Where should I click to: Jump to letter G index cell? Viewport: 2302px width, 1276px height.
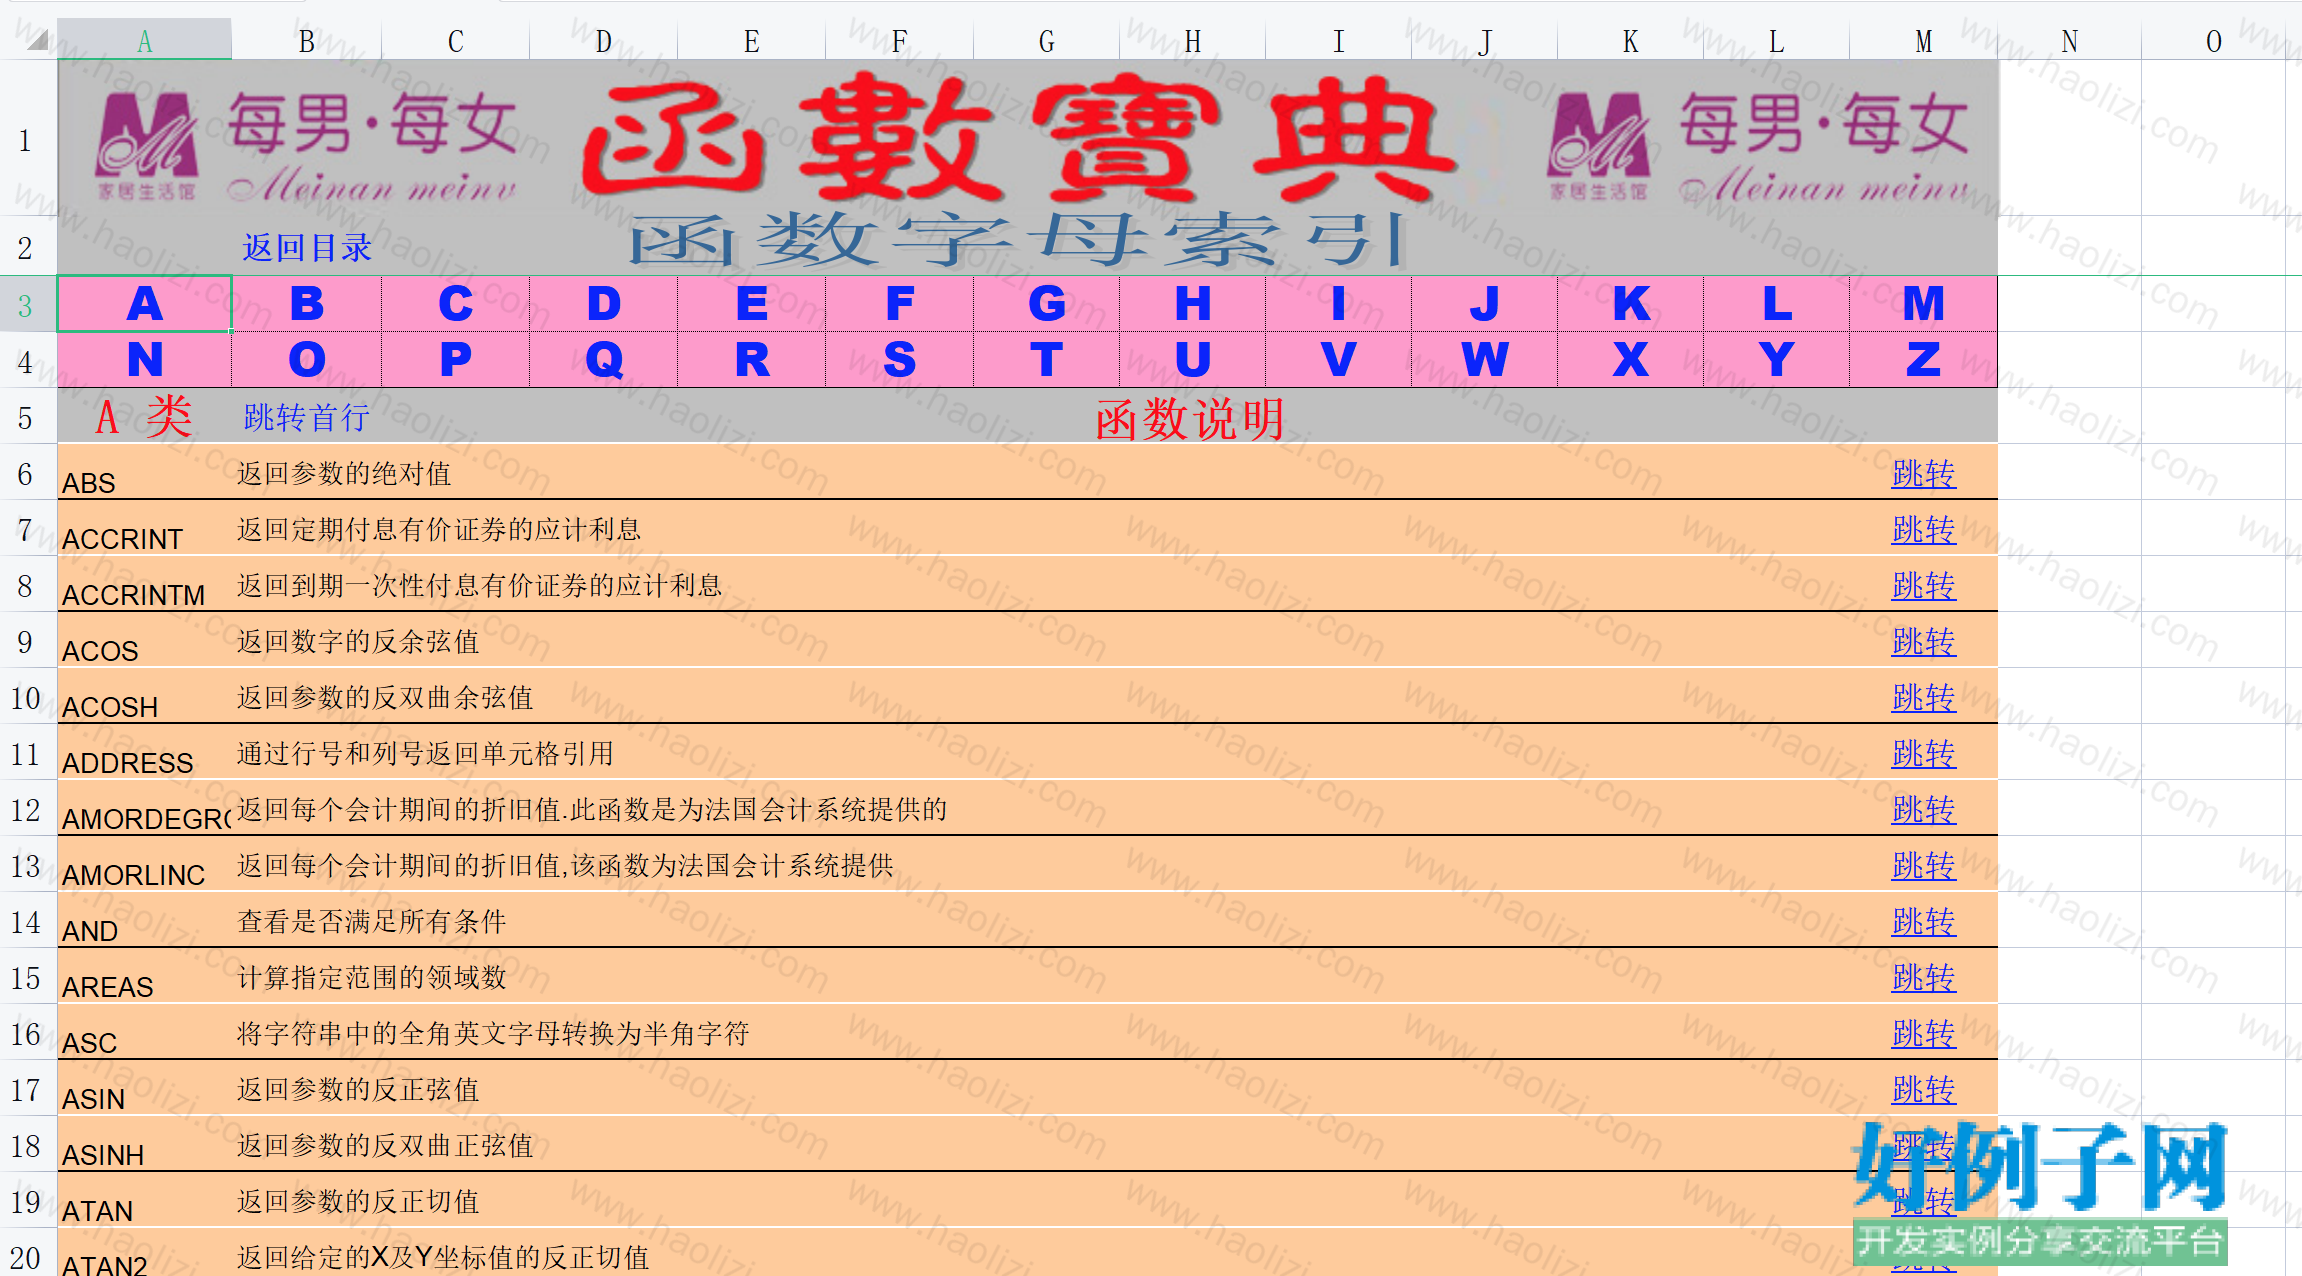pos(1047,304)
